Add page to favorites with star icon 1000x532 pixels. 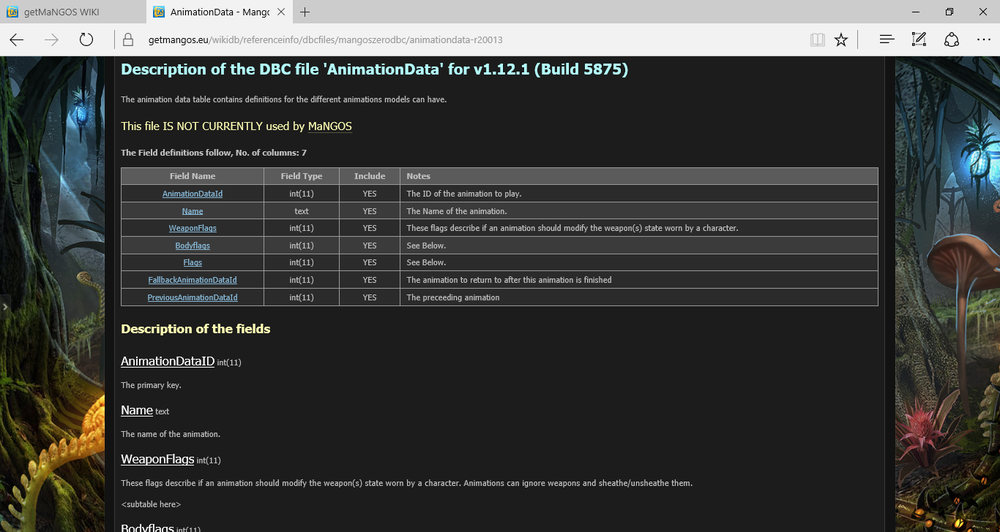click(x=841, y=40)
